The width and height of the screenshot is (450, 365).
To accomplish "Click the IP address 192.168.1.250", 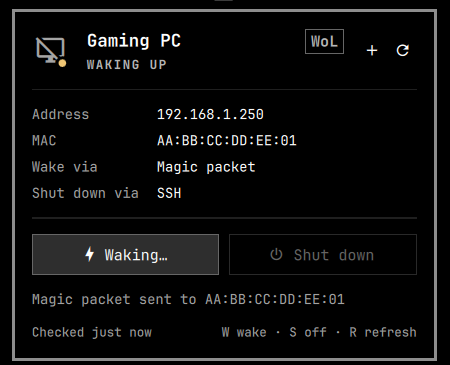I will coord(210,114).
